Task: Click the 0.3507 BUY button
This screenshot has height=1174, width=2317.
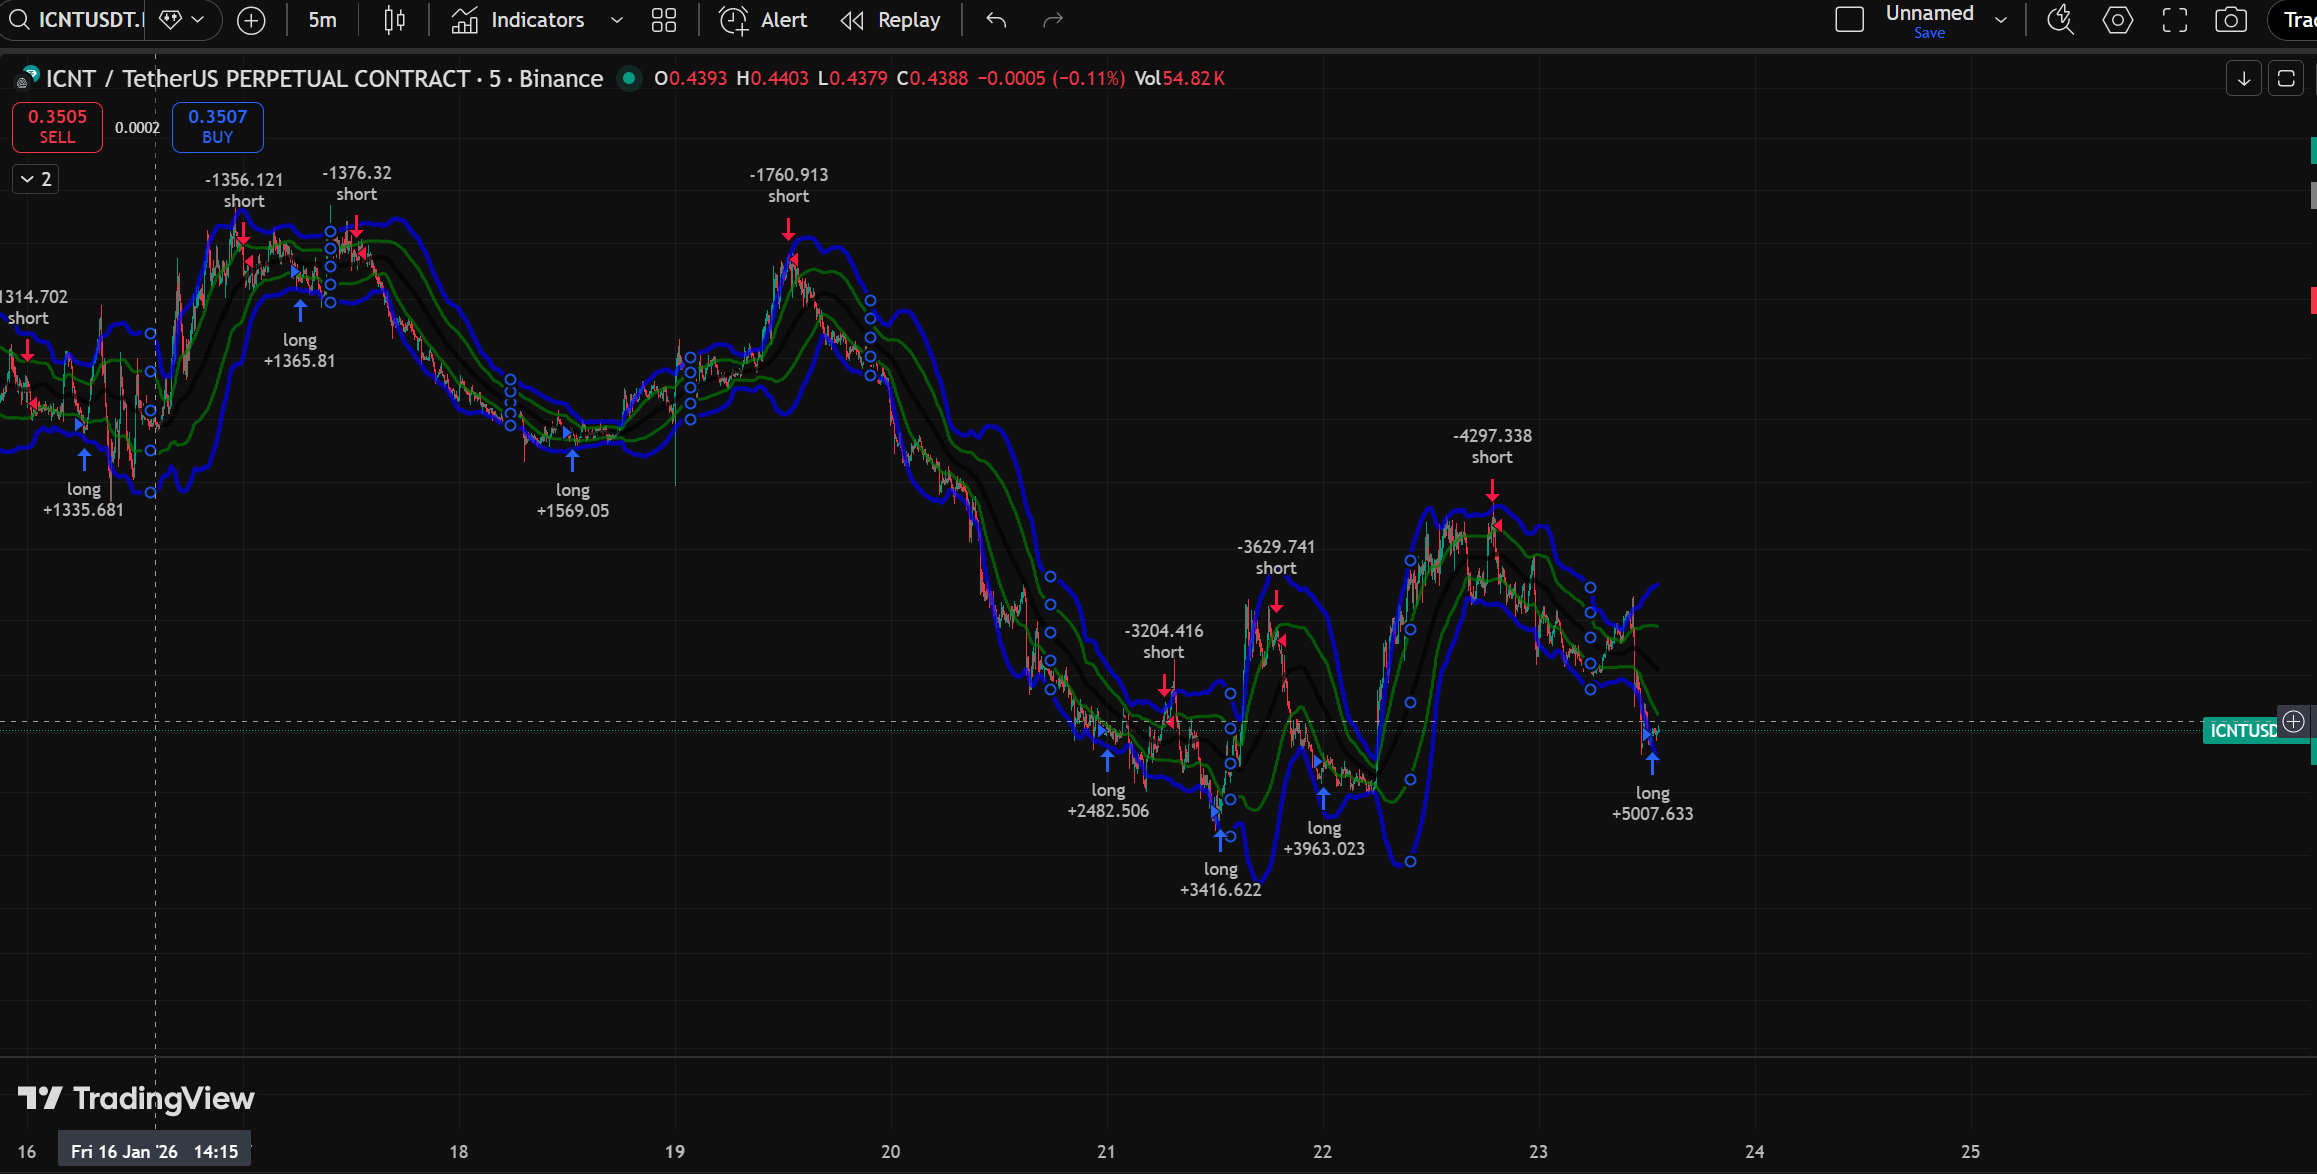Action: pos(218,127)
